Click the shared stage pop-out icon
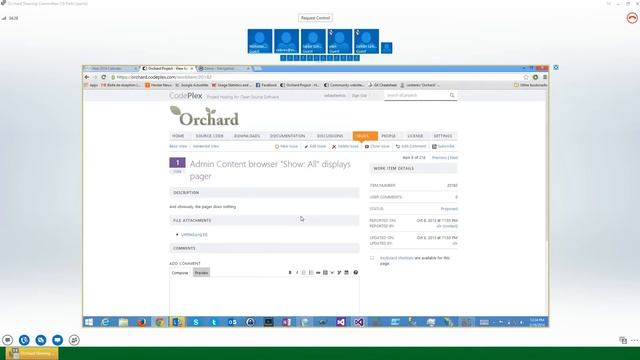Image resolution: width=640 pixels, height=360 pixels. click(556, 67)
